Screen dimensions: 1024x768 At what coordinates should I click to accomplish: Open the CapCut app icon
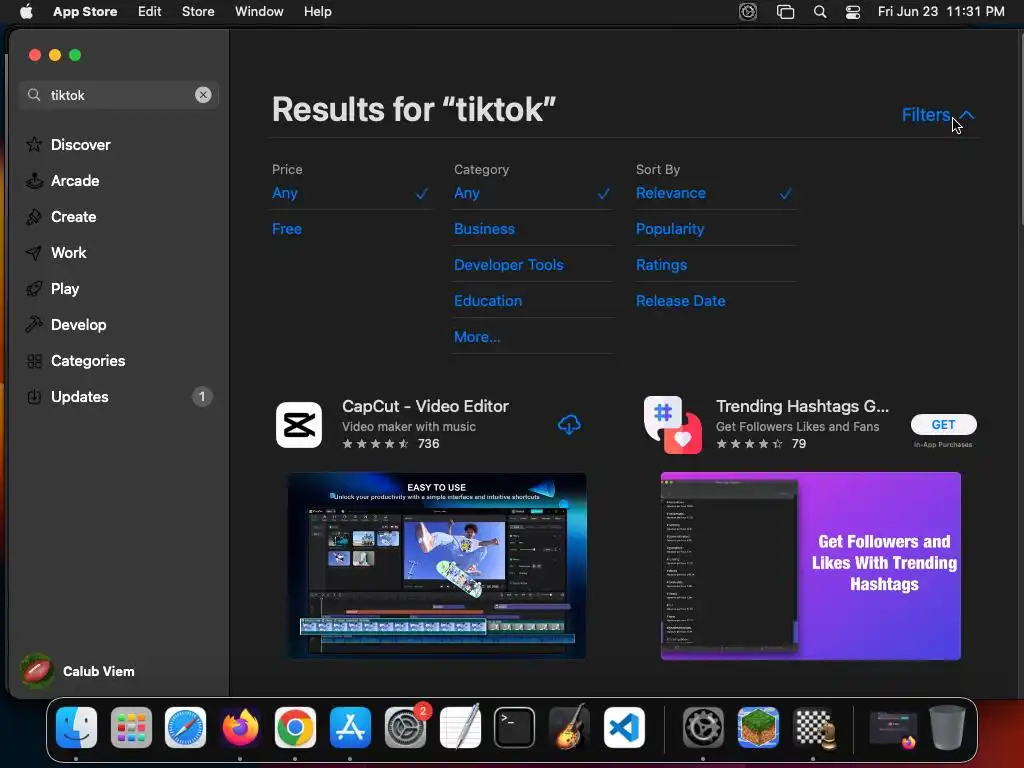pos(298,424)
